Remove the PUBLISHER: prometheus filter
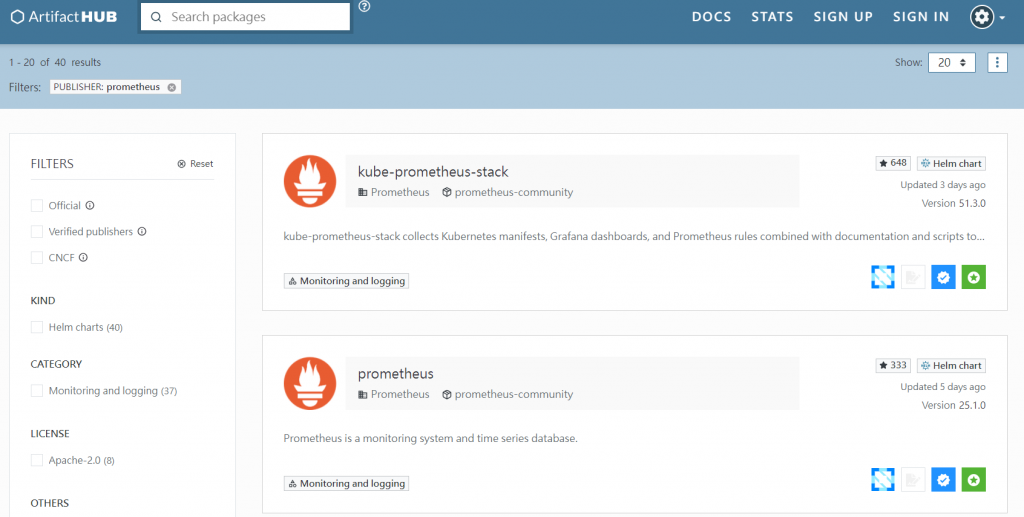 172,87
